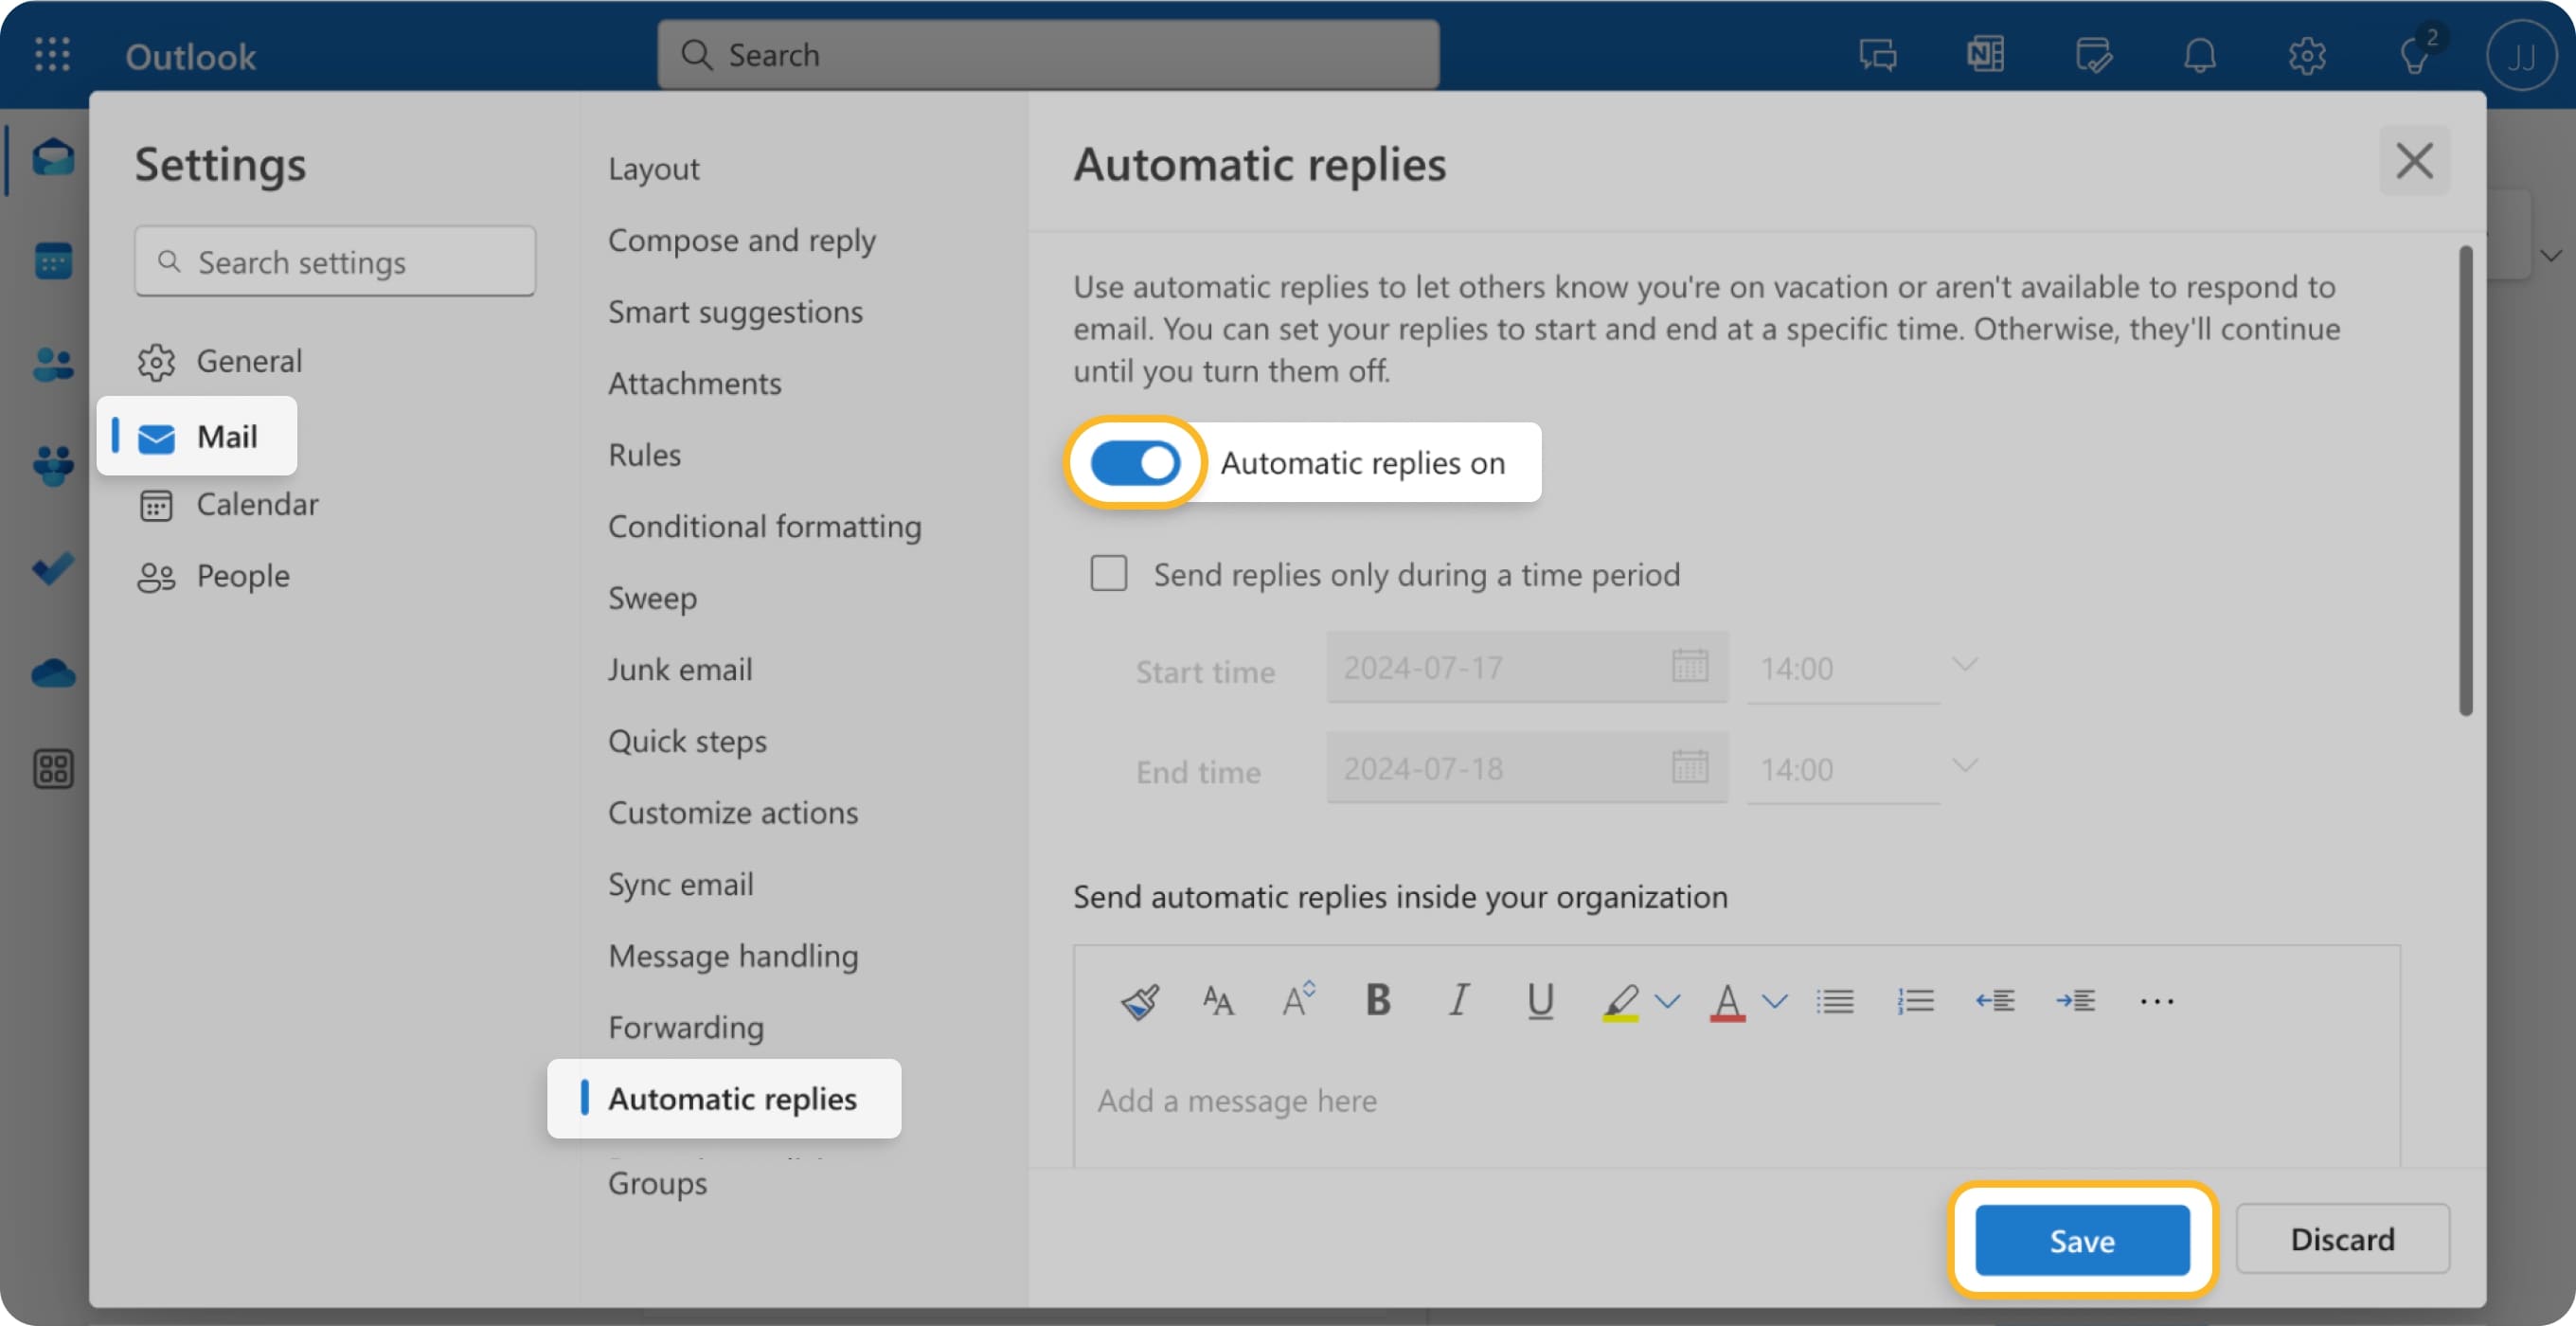Check Send replies only during a time period
The image size is (2576, 1326).
pyautogui.click(x=1108, y=573)
